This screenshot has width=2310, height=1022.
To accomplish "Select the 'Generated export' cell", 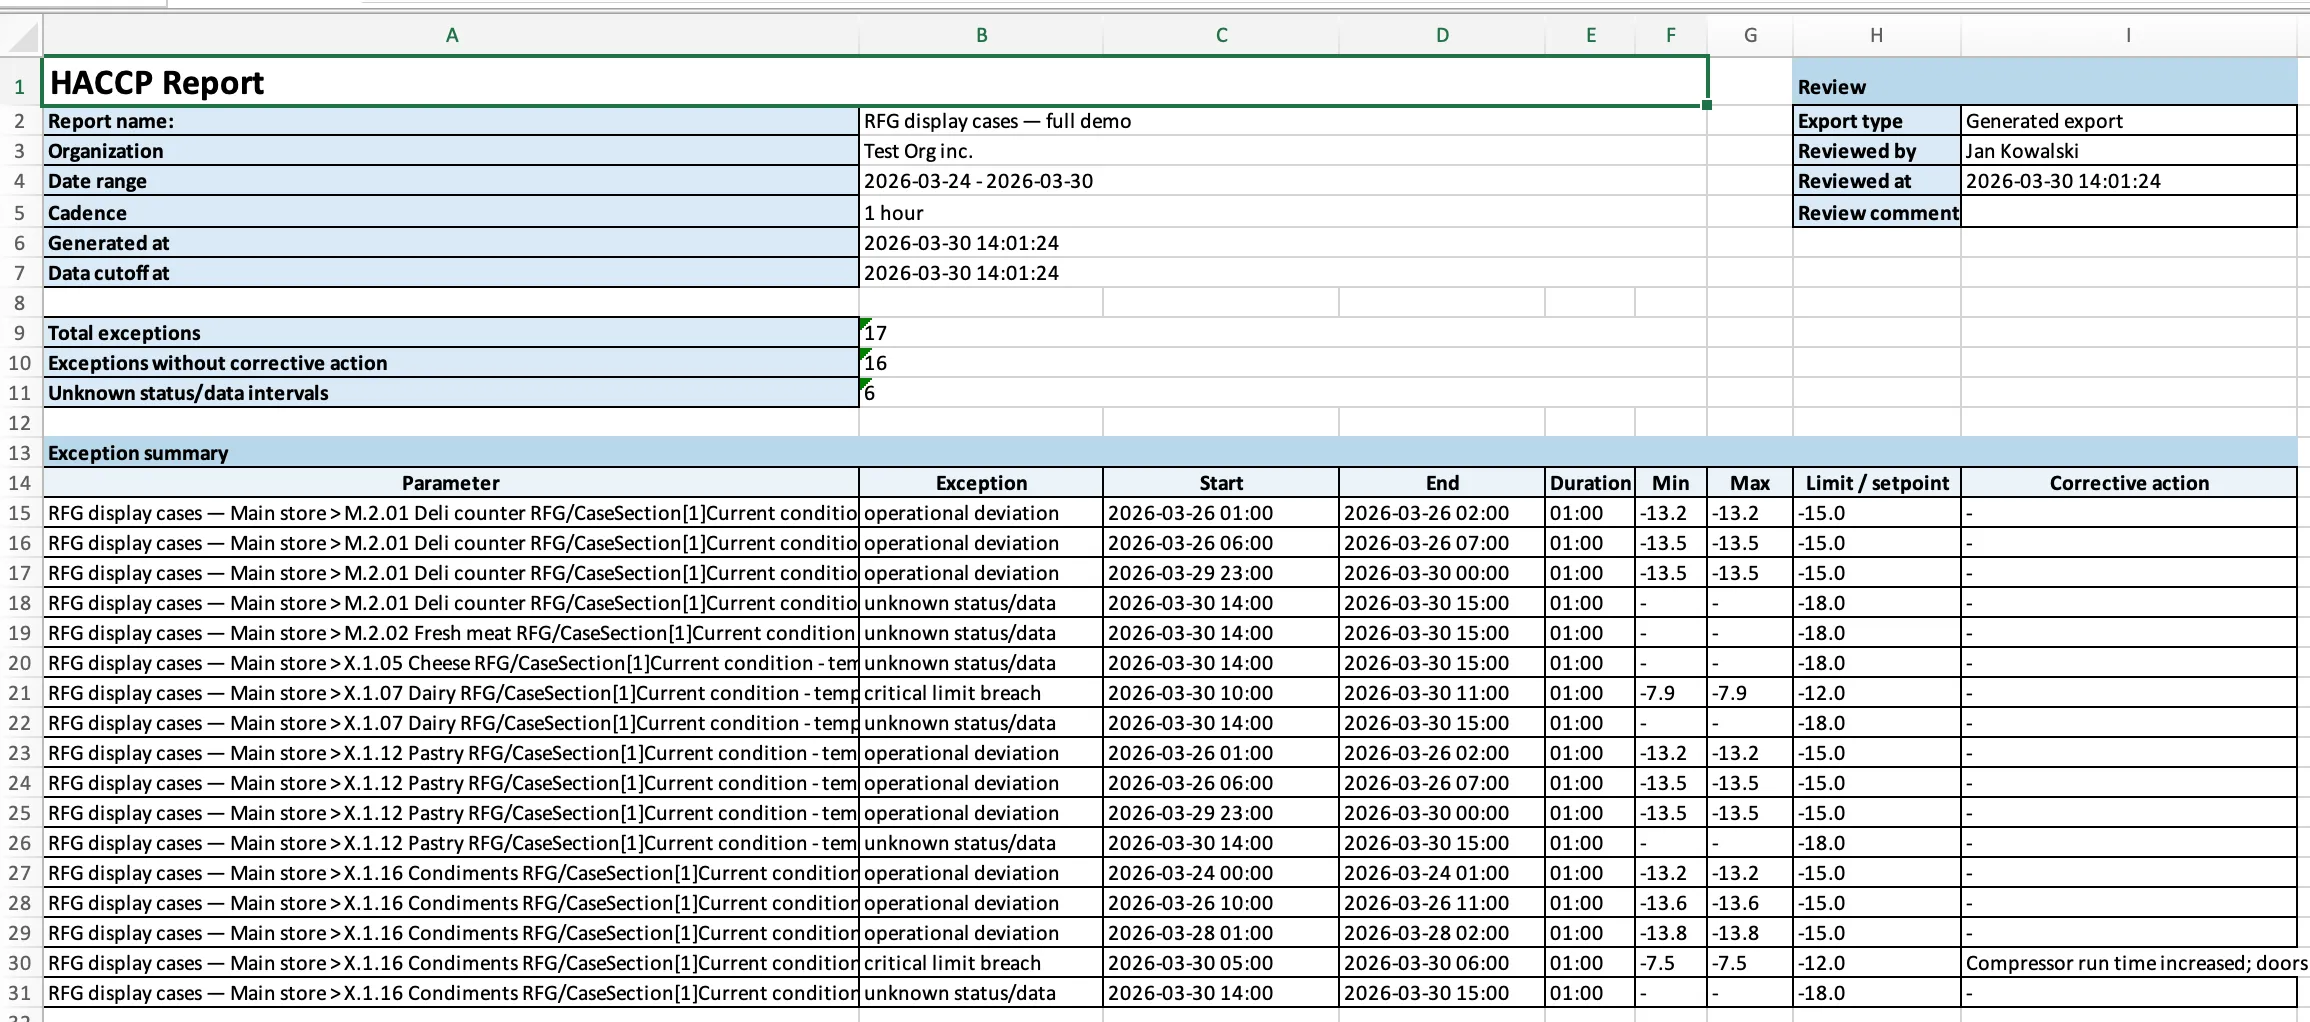I will (x=2128, y=121).
